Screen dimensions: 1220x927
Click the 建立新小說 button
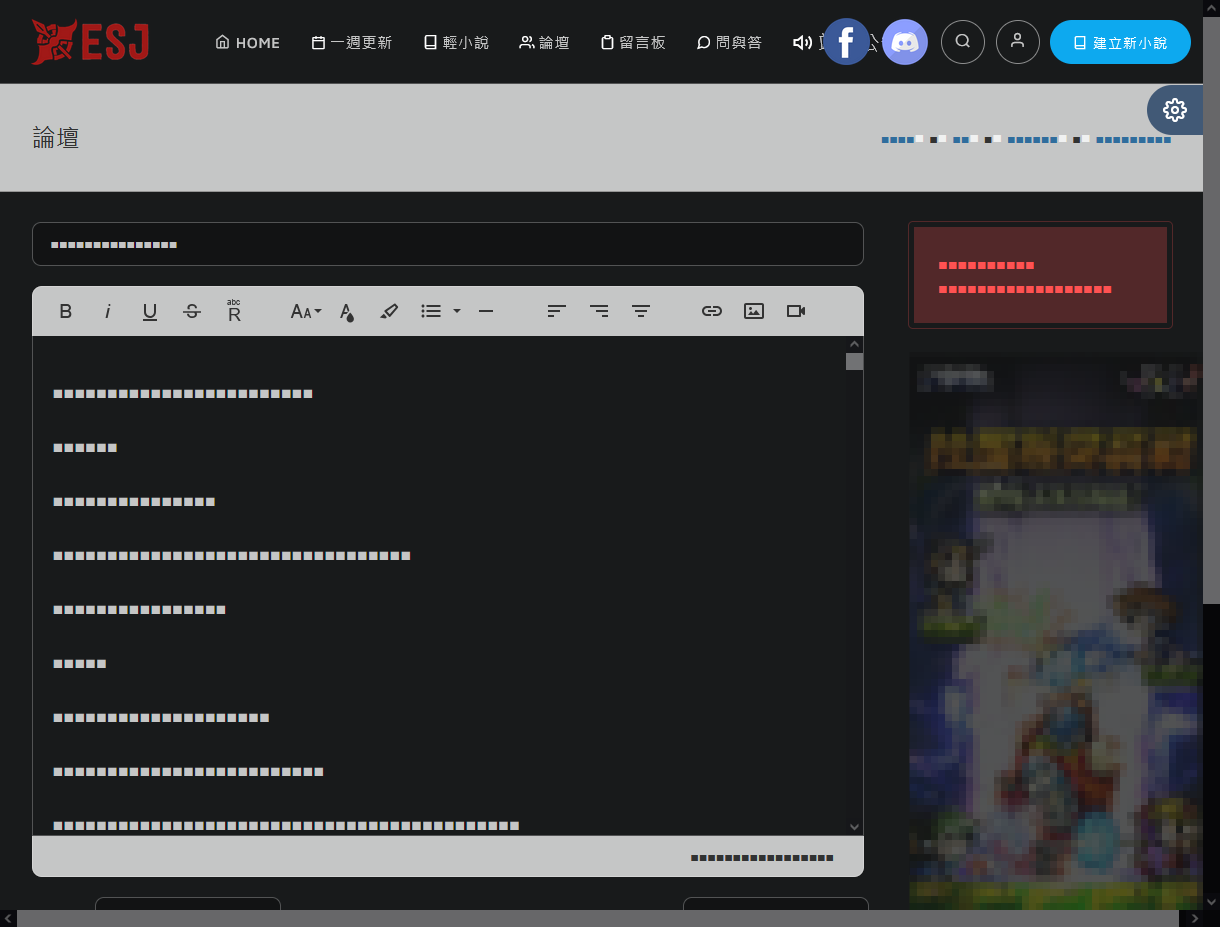tap(1120, 42)
